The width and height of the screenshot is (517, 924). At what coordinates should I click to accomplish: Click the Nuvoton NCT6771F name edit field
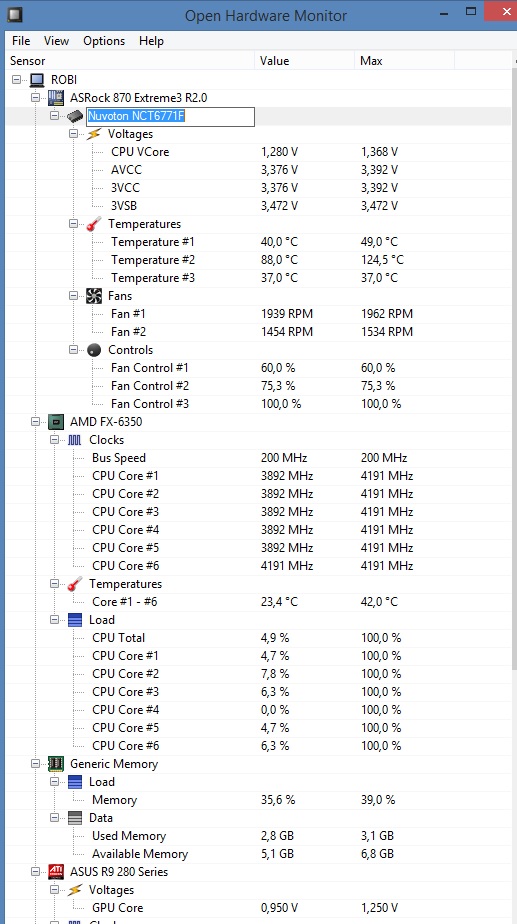pos(171,117)
